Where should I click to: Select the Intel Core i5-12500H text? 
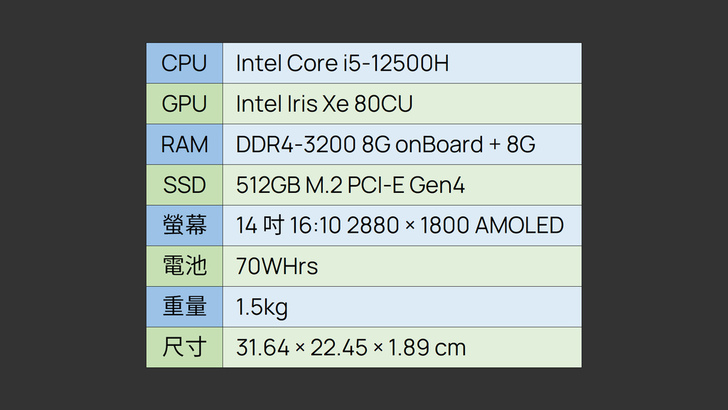[342, 63]
